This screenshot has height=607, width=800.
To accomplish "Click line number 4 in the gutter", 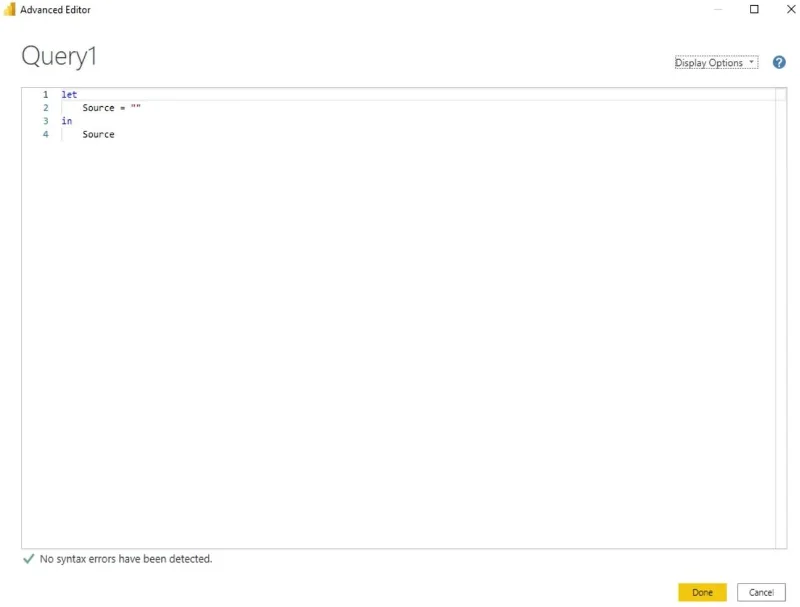I will coord(45,134).
